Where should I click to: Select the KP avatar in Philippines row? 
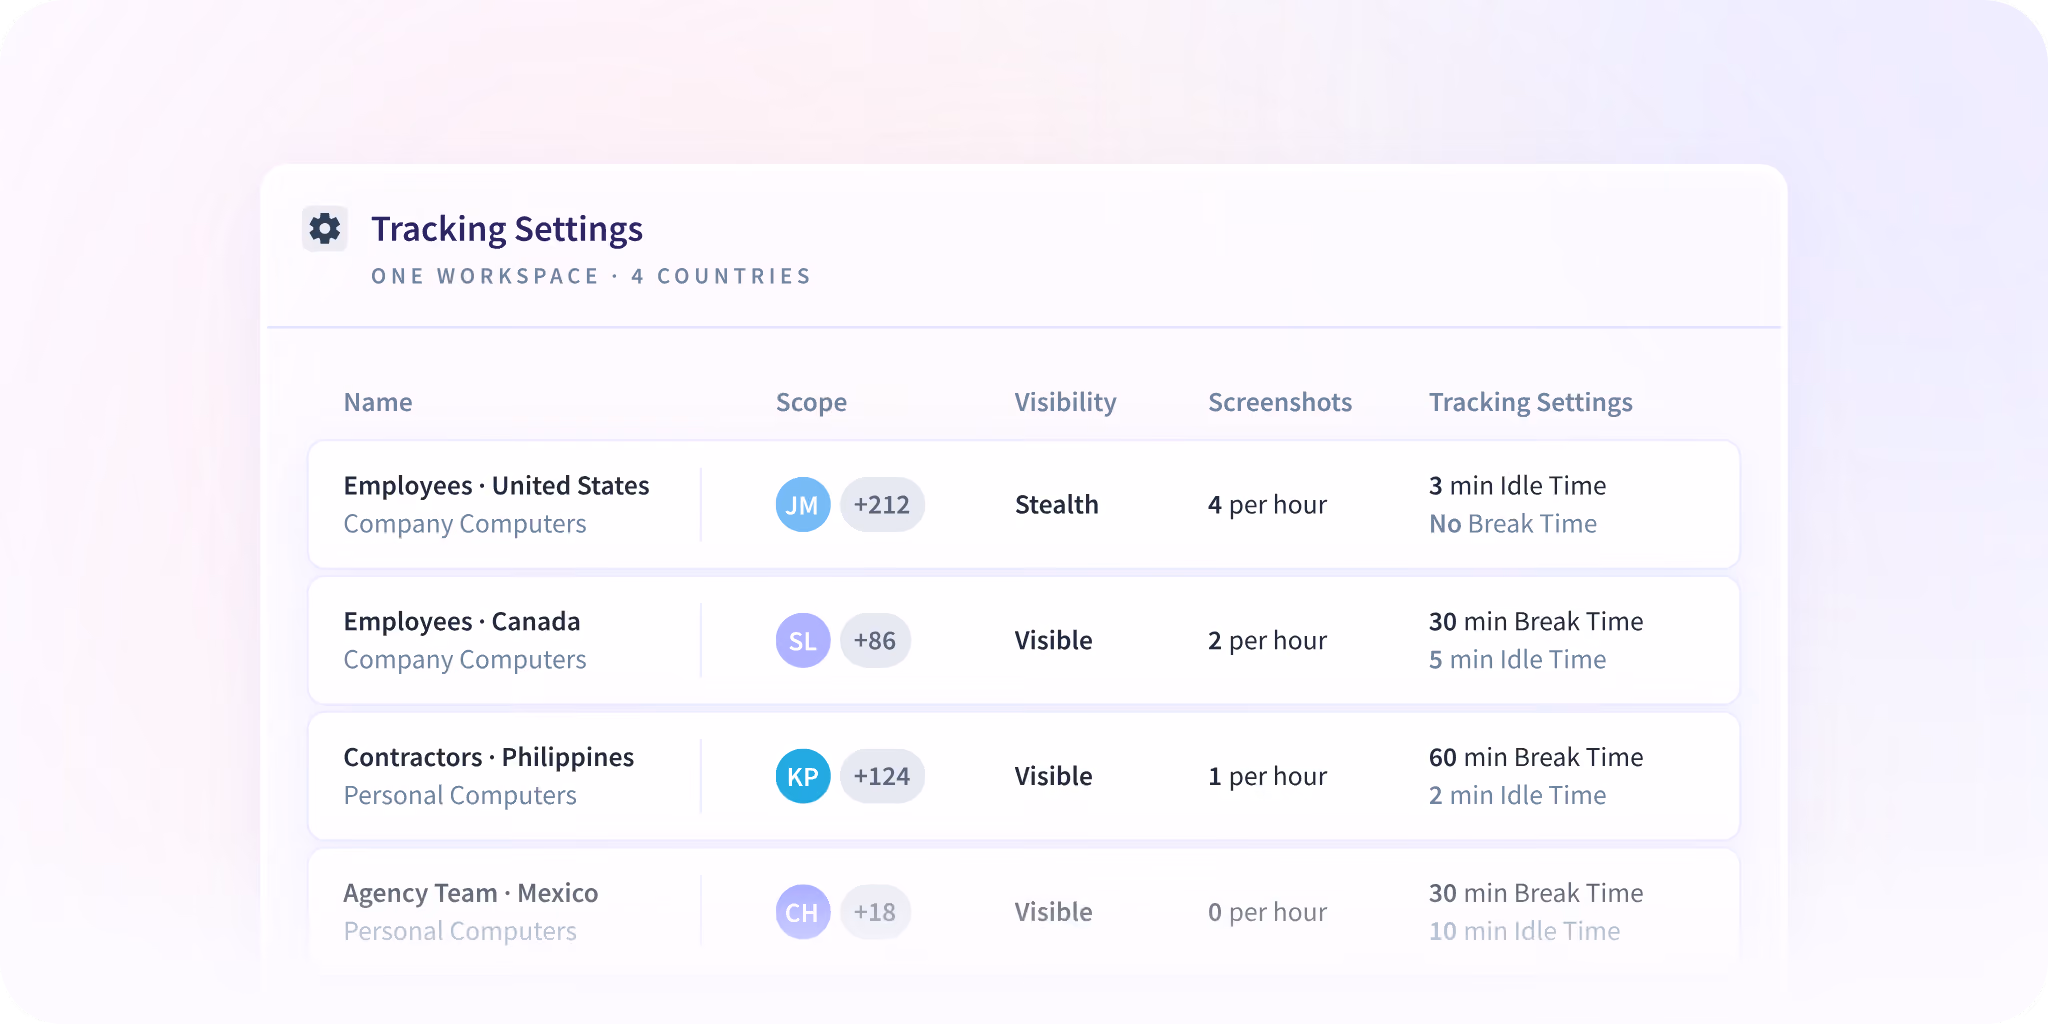pyautogui.click(x=803, y=777)
